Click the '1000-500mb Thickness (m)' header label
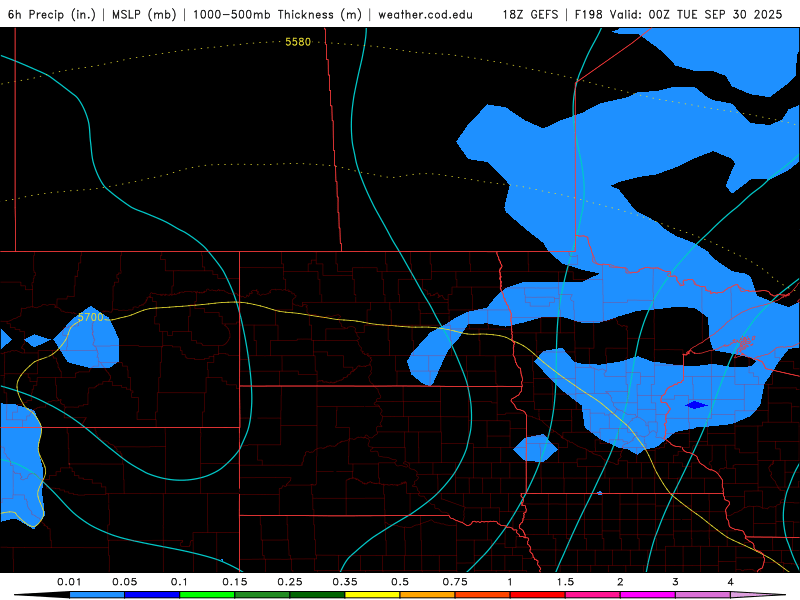The height and width of the screenshot is (600, 800). [277, 14]
